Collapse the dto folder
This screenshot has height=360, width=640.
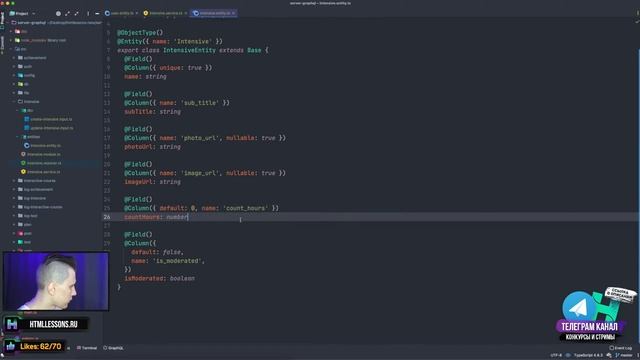point(18,110)
